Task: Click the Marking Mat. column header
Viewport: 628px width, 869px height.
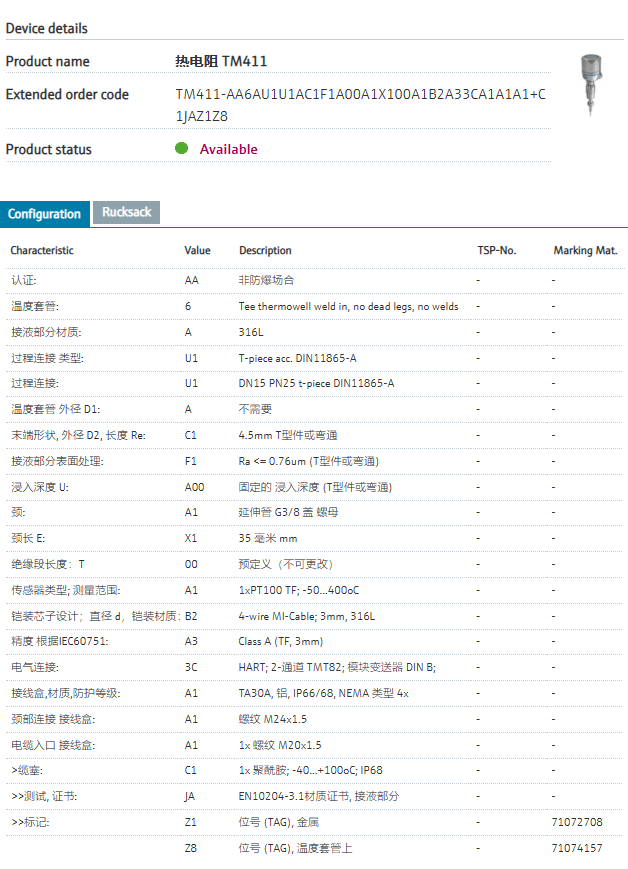Action: 585,250
